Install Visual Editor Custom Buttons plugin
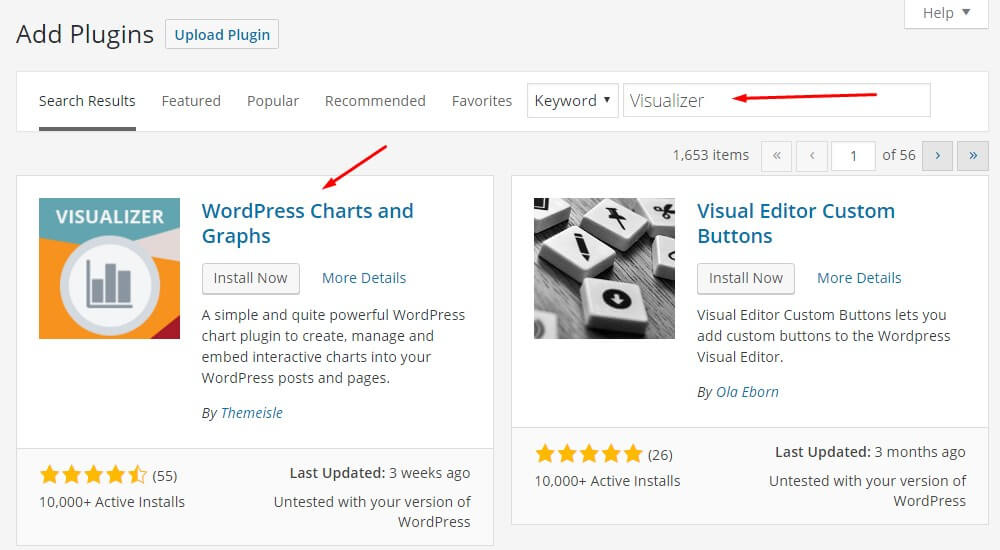This screenshot has height=550, width=1000. (745, 278)
